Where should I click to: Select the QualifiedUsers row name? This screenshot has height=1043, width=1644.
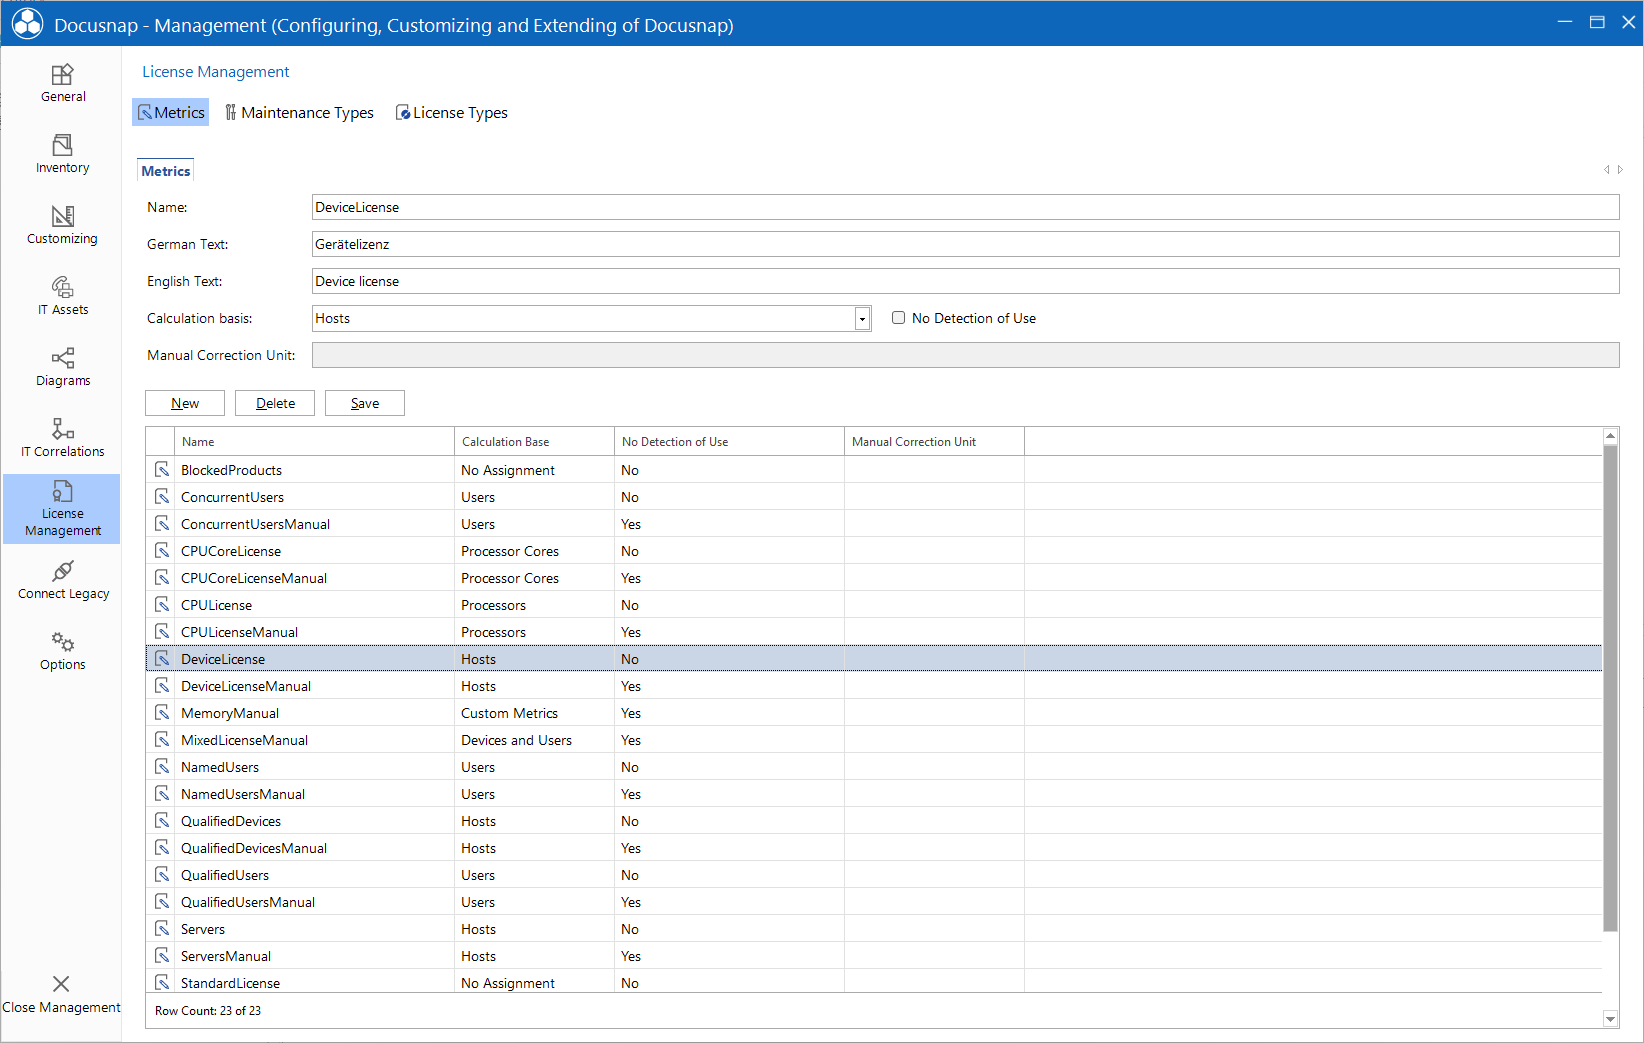point(225,875)
